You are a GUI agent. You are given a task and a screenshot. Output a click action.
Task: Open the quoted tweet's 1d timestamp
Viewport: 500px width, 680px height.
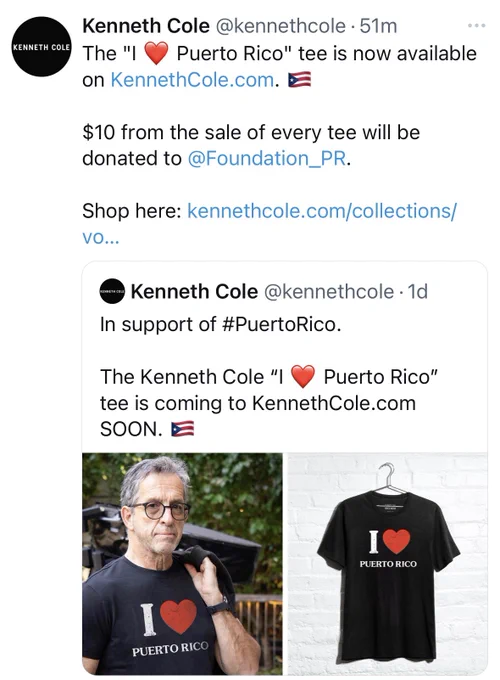coord(418,291)
